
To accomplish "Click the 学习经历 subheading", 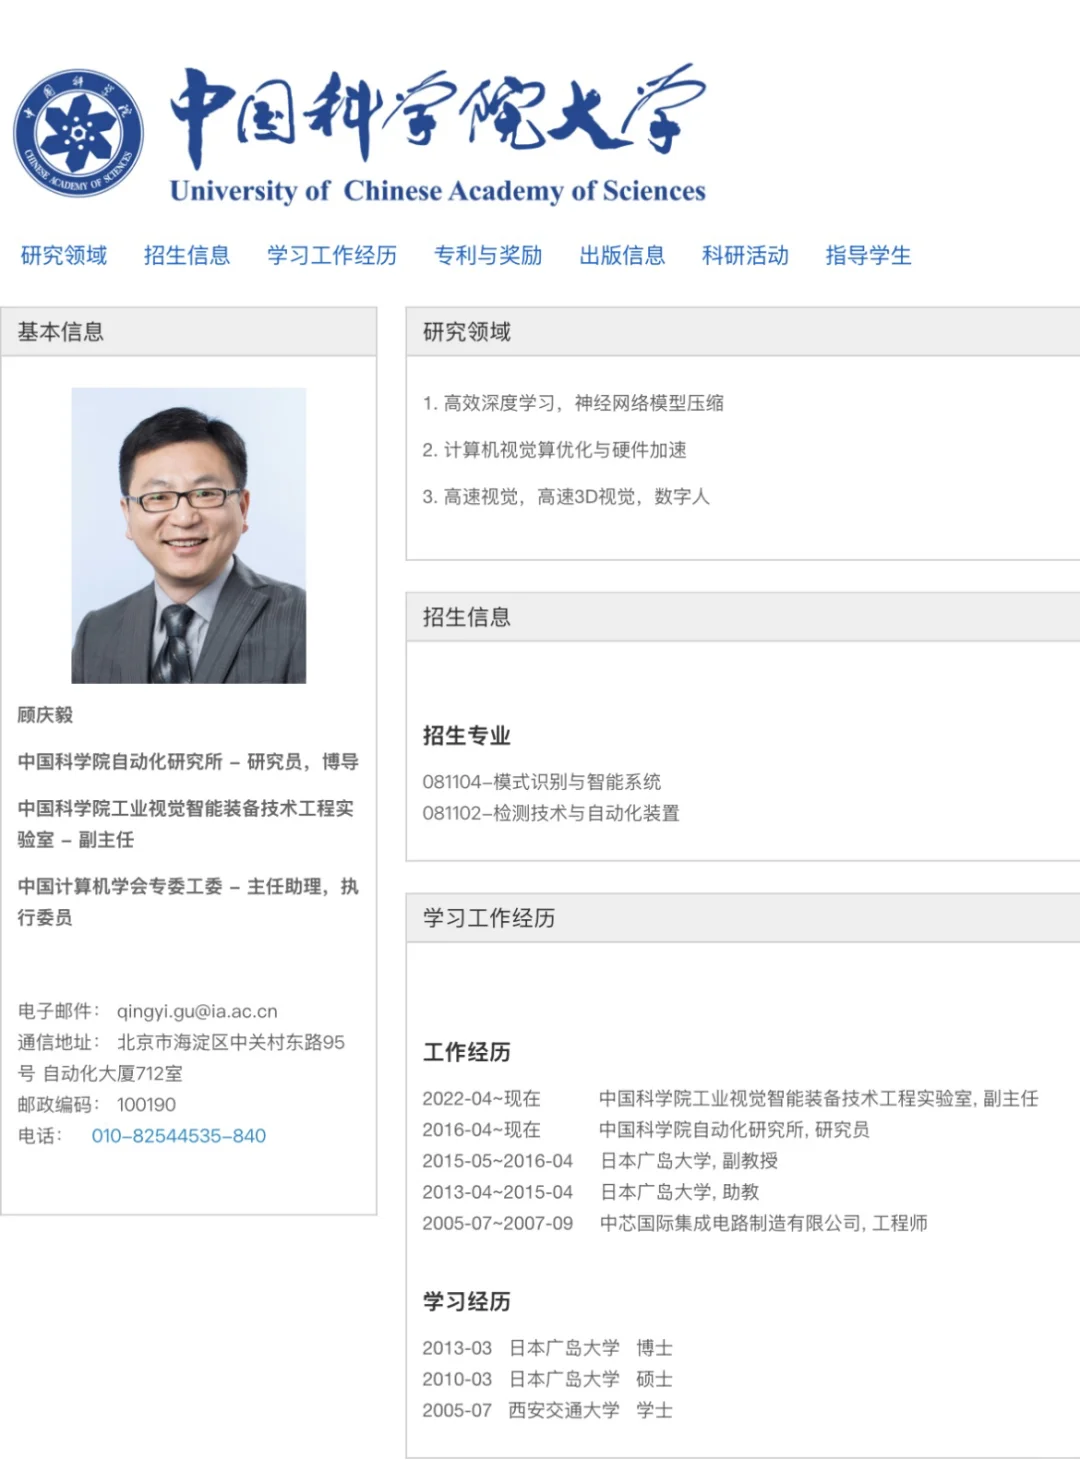I will 467,1301.
